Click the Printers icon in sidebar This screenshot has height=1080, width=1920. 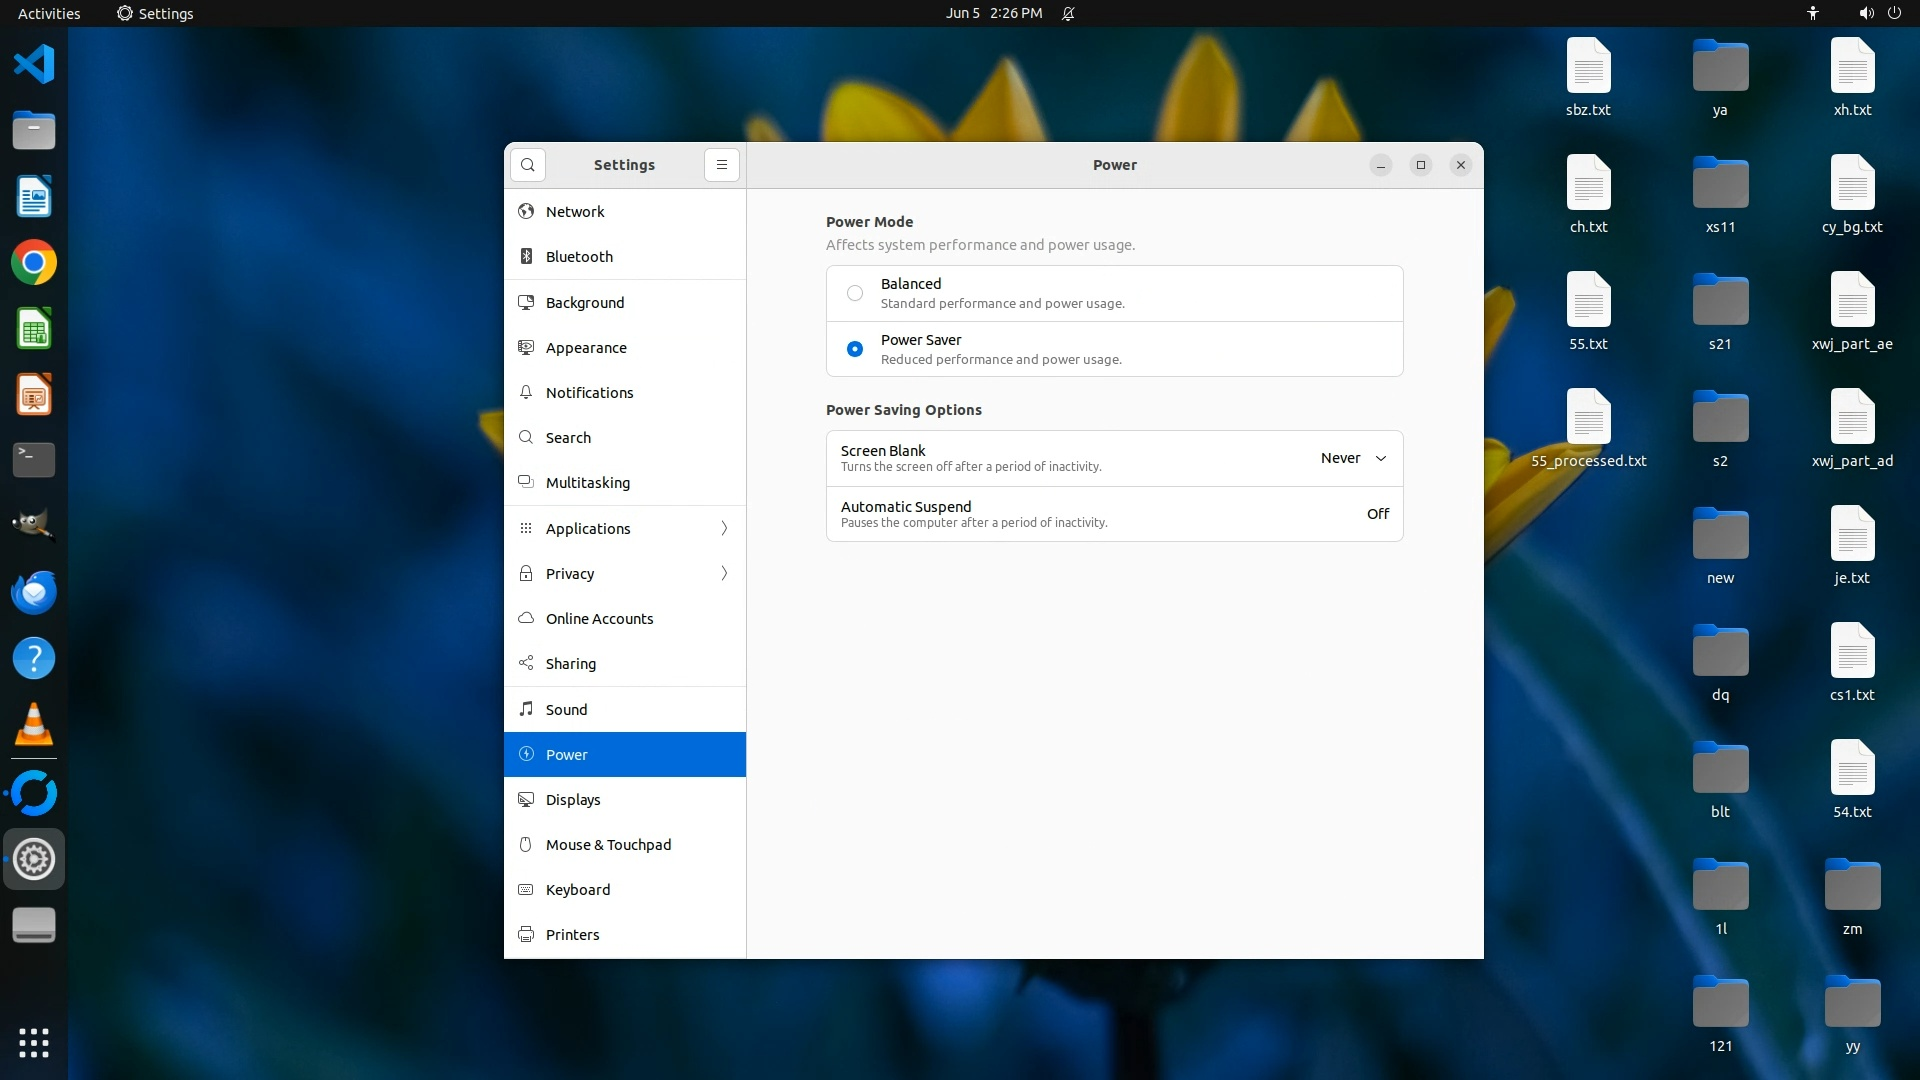[x=526, y=934]
